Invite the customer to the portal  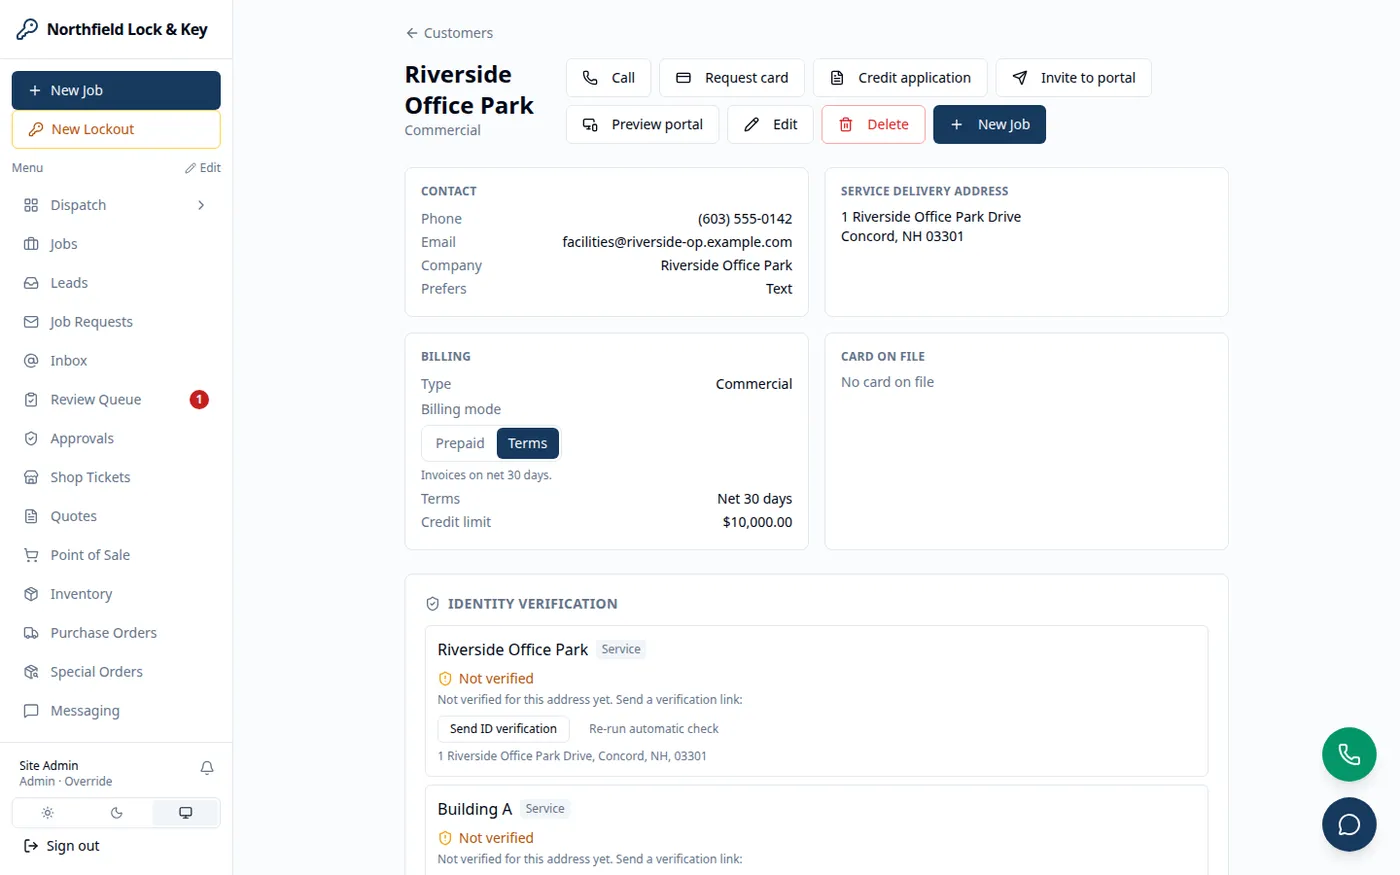click(1073, 78)
